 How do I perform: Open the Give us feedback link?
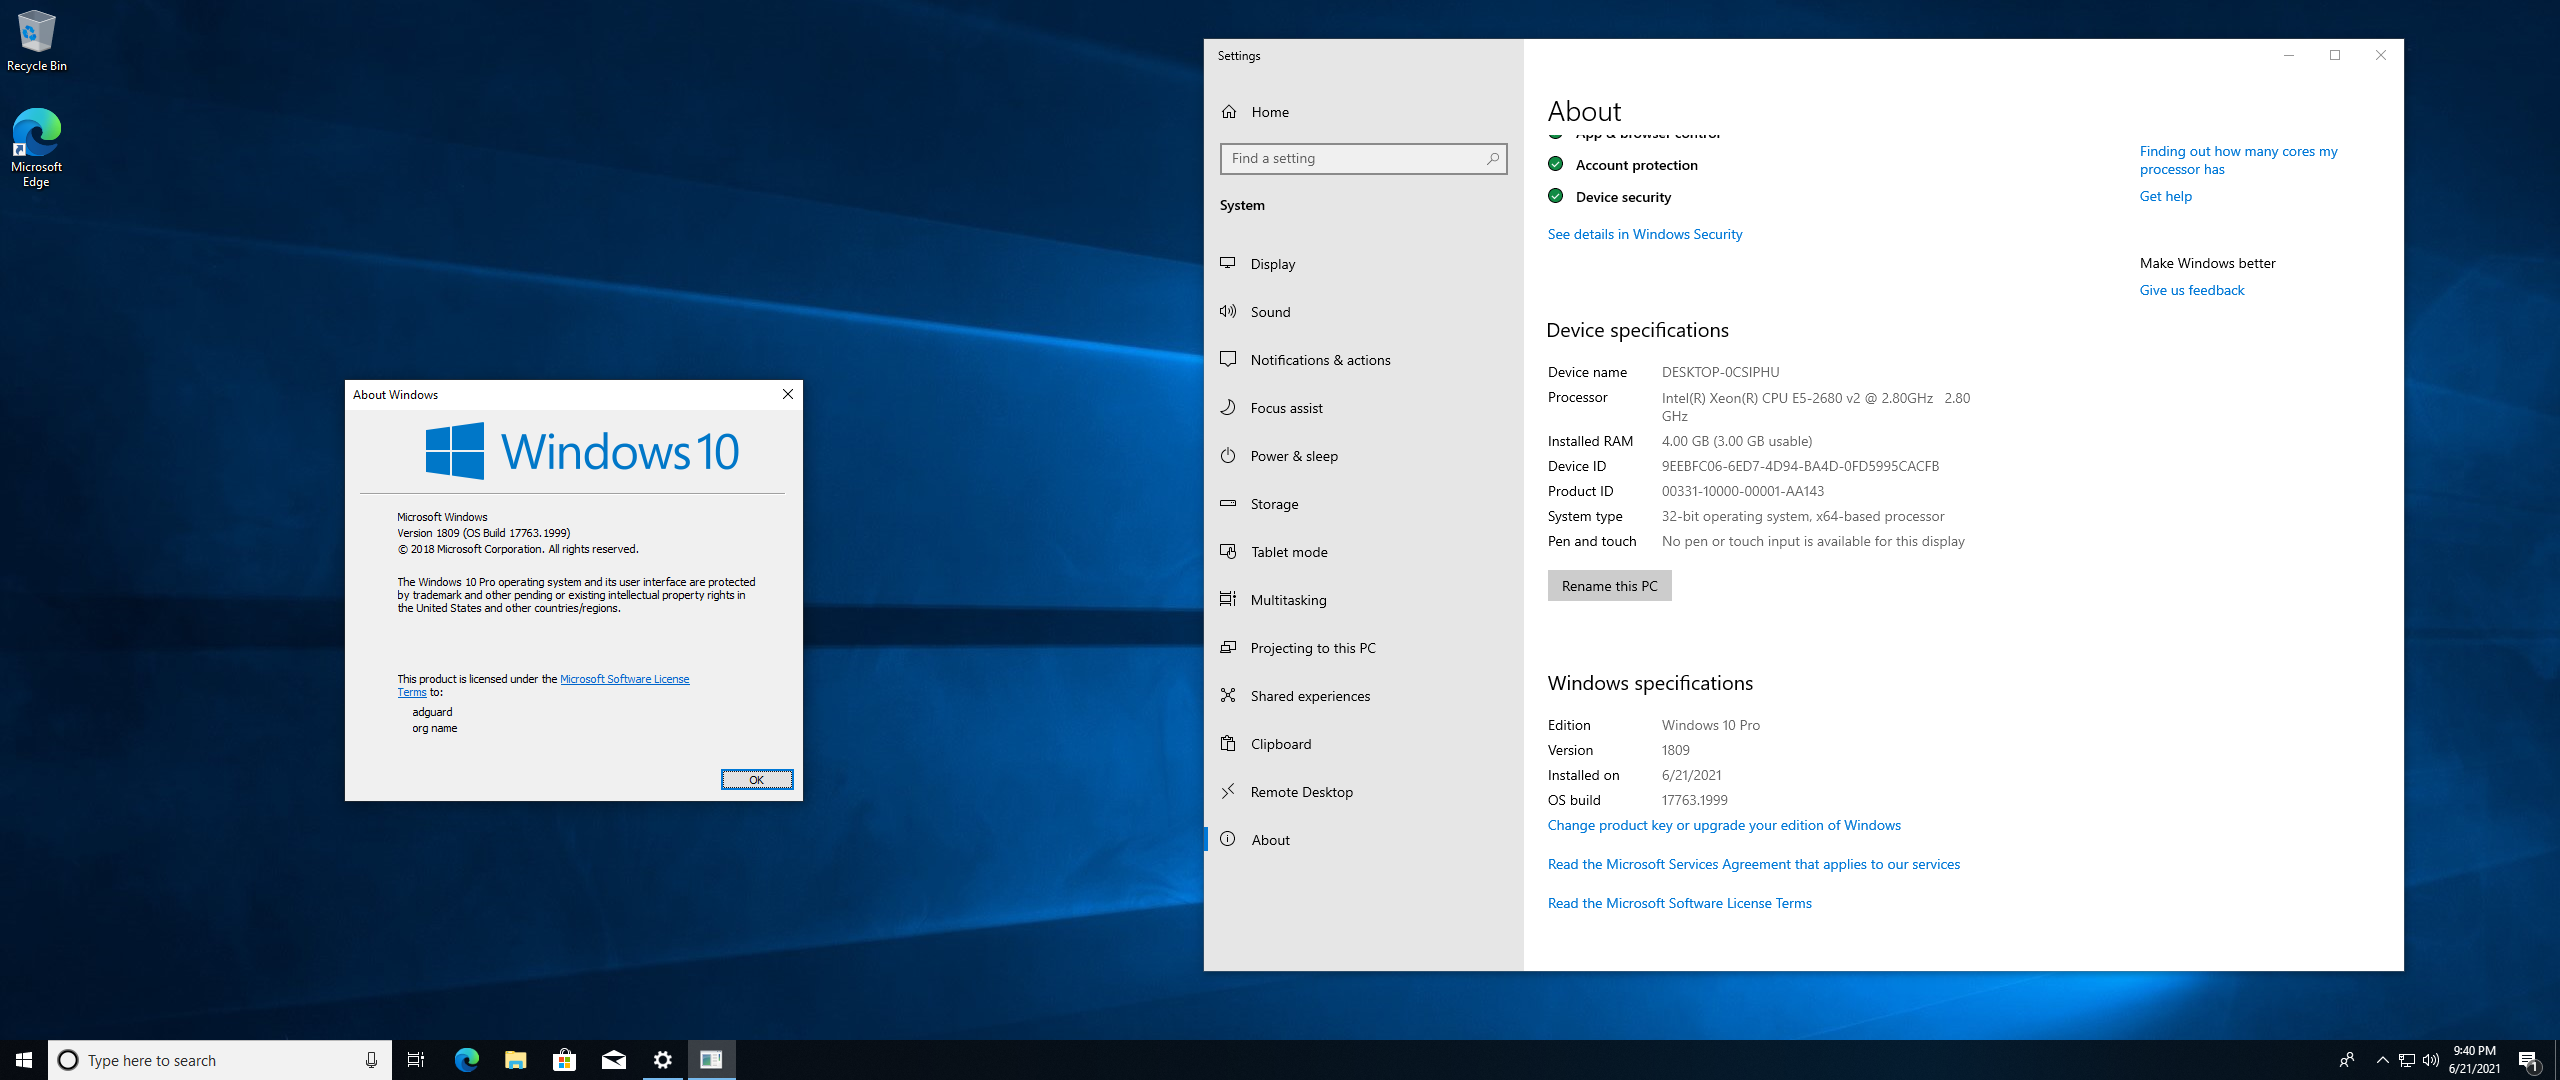tap(2191, 290)
